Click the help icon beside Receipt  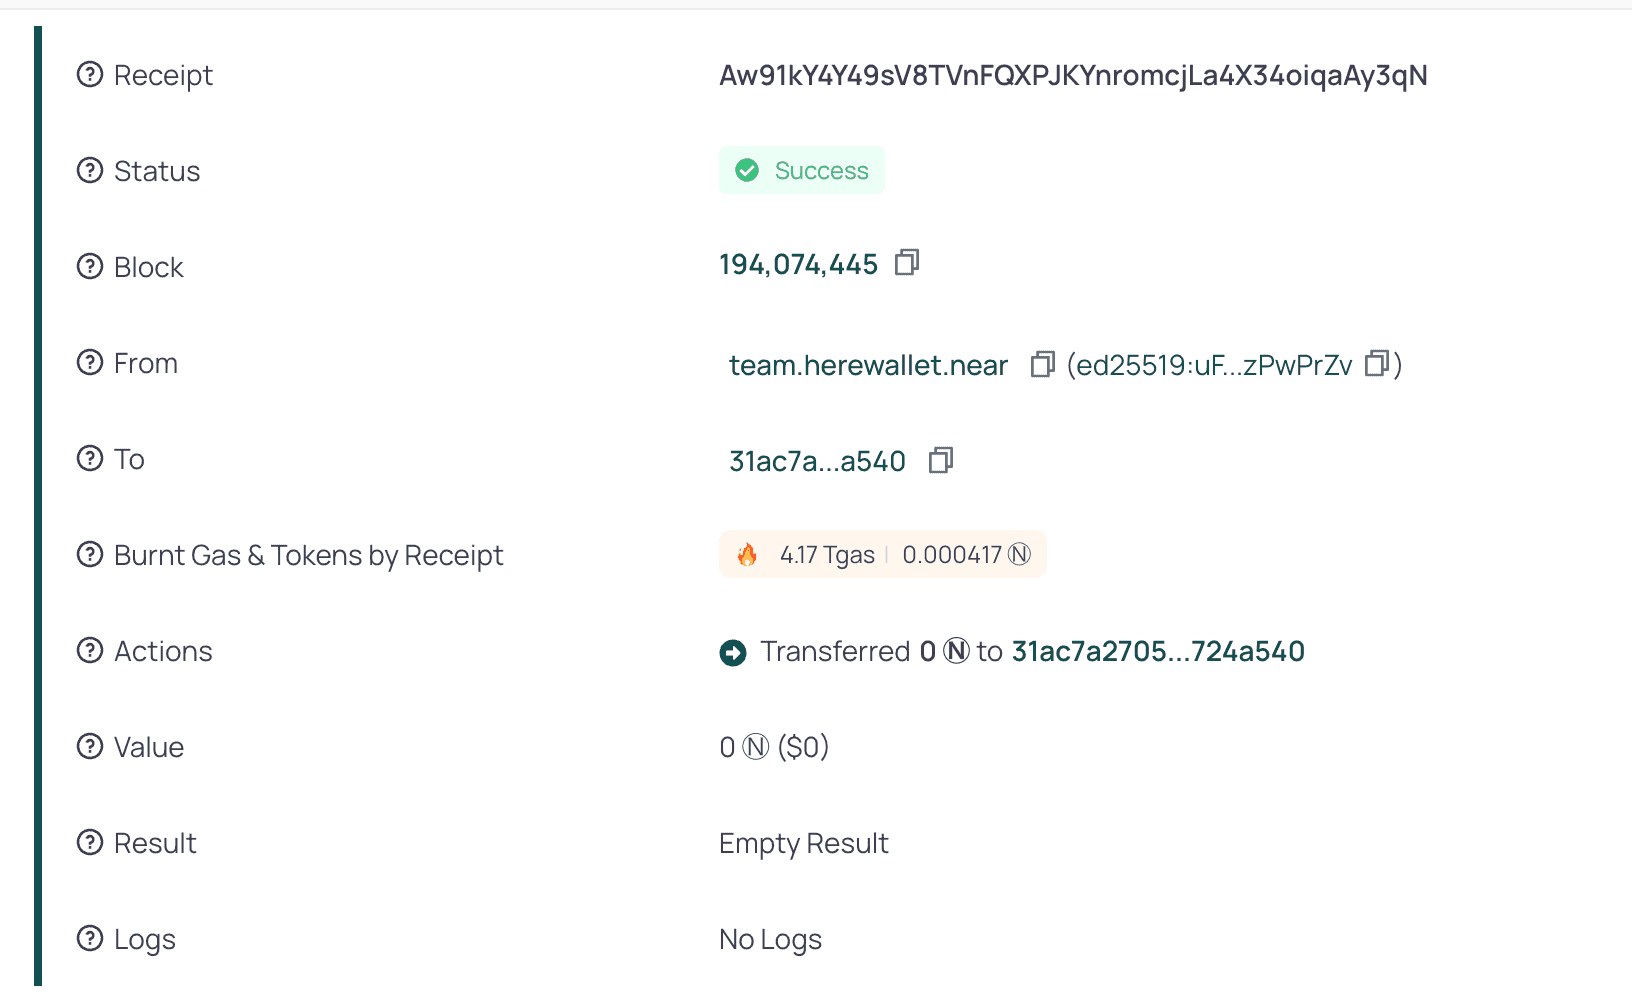click(89, 74)
